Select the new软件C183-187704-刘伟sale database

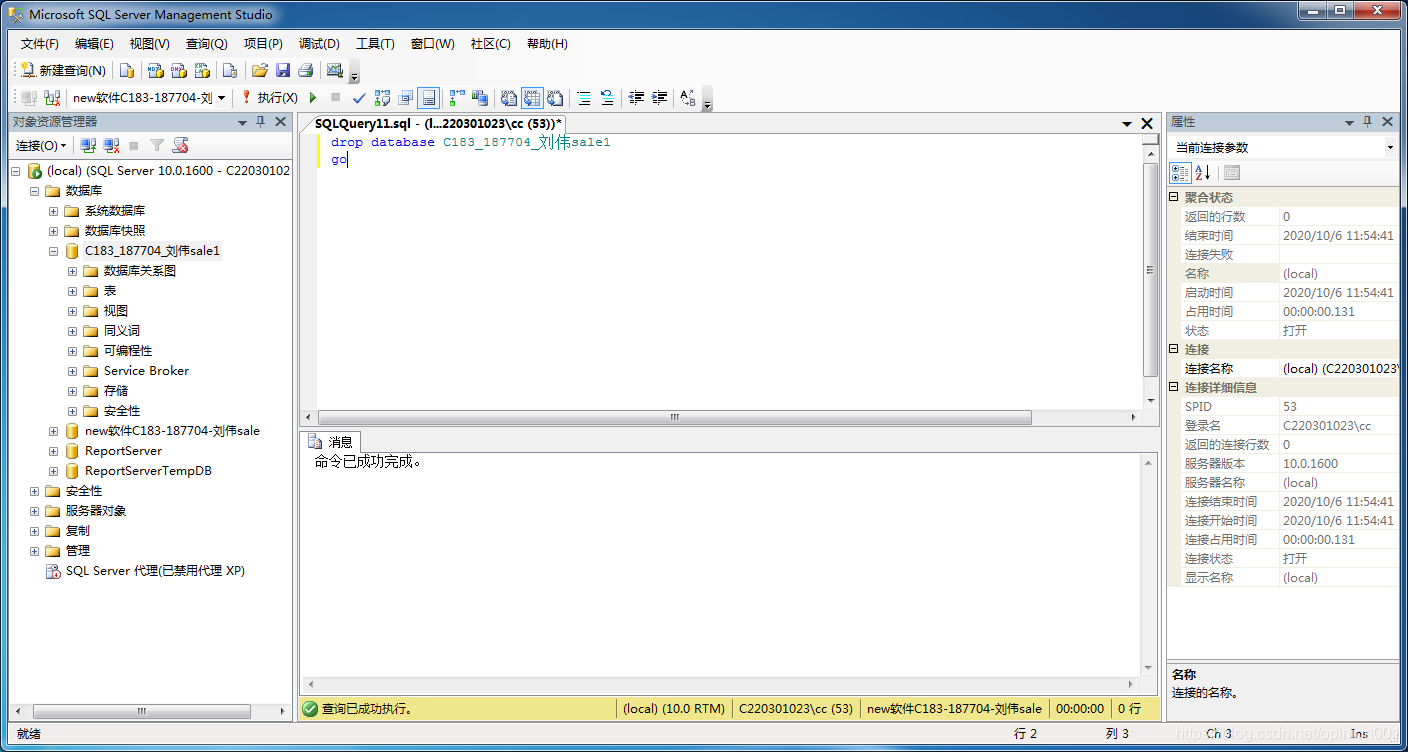(x=172, y=431)
